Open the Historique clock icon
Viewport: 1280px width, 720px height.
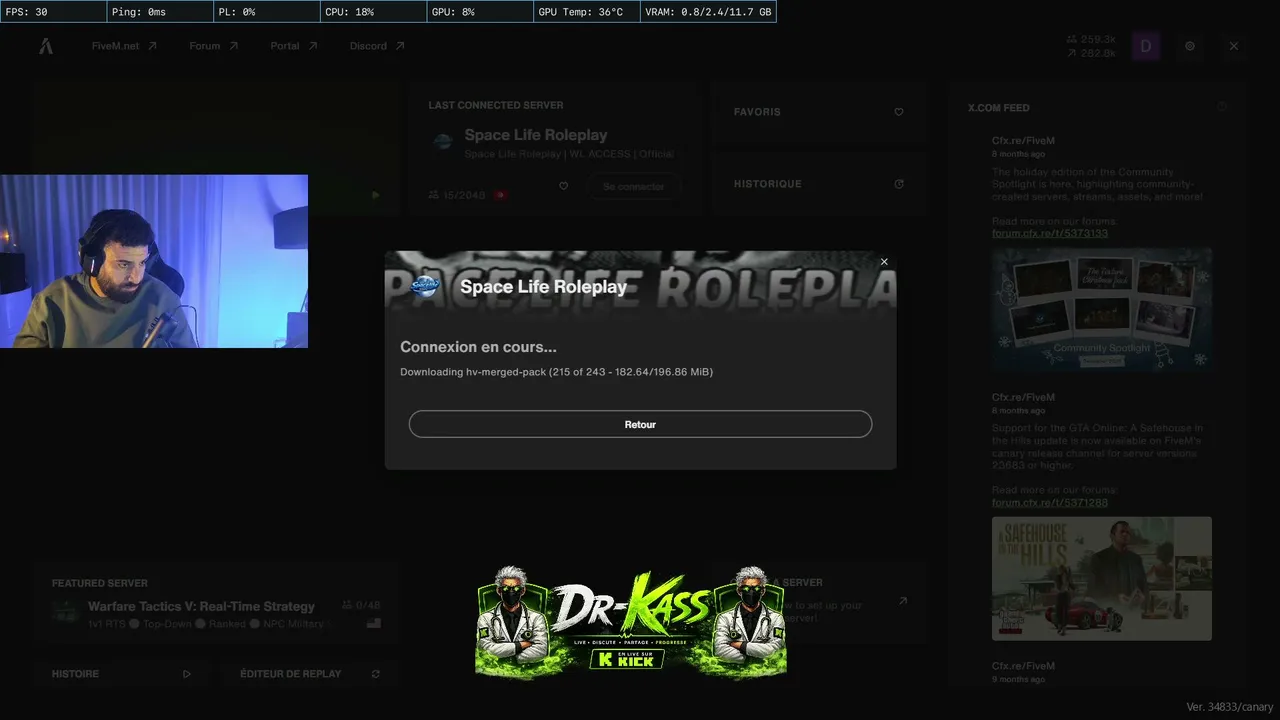tap(899, 184)
